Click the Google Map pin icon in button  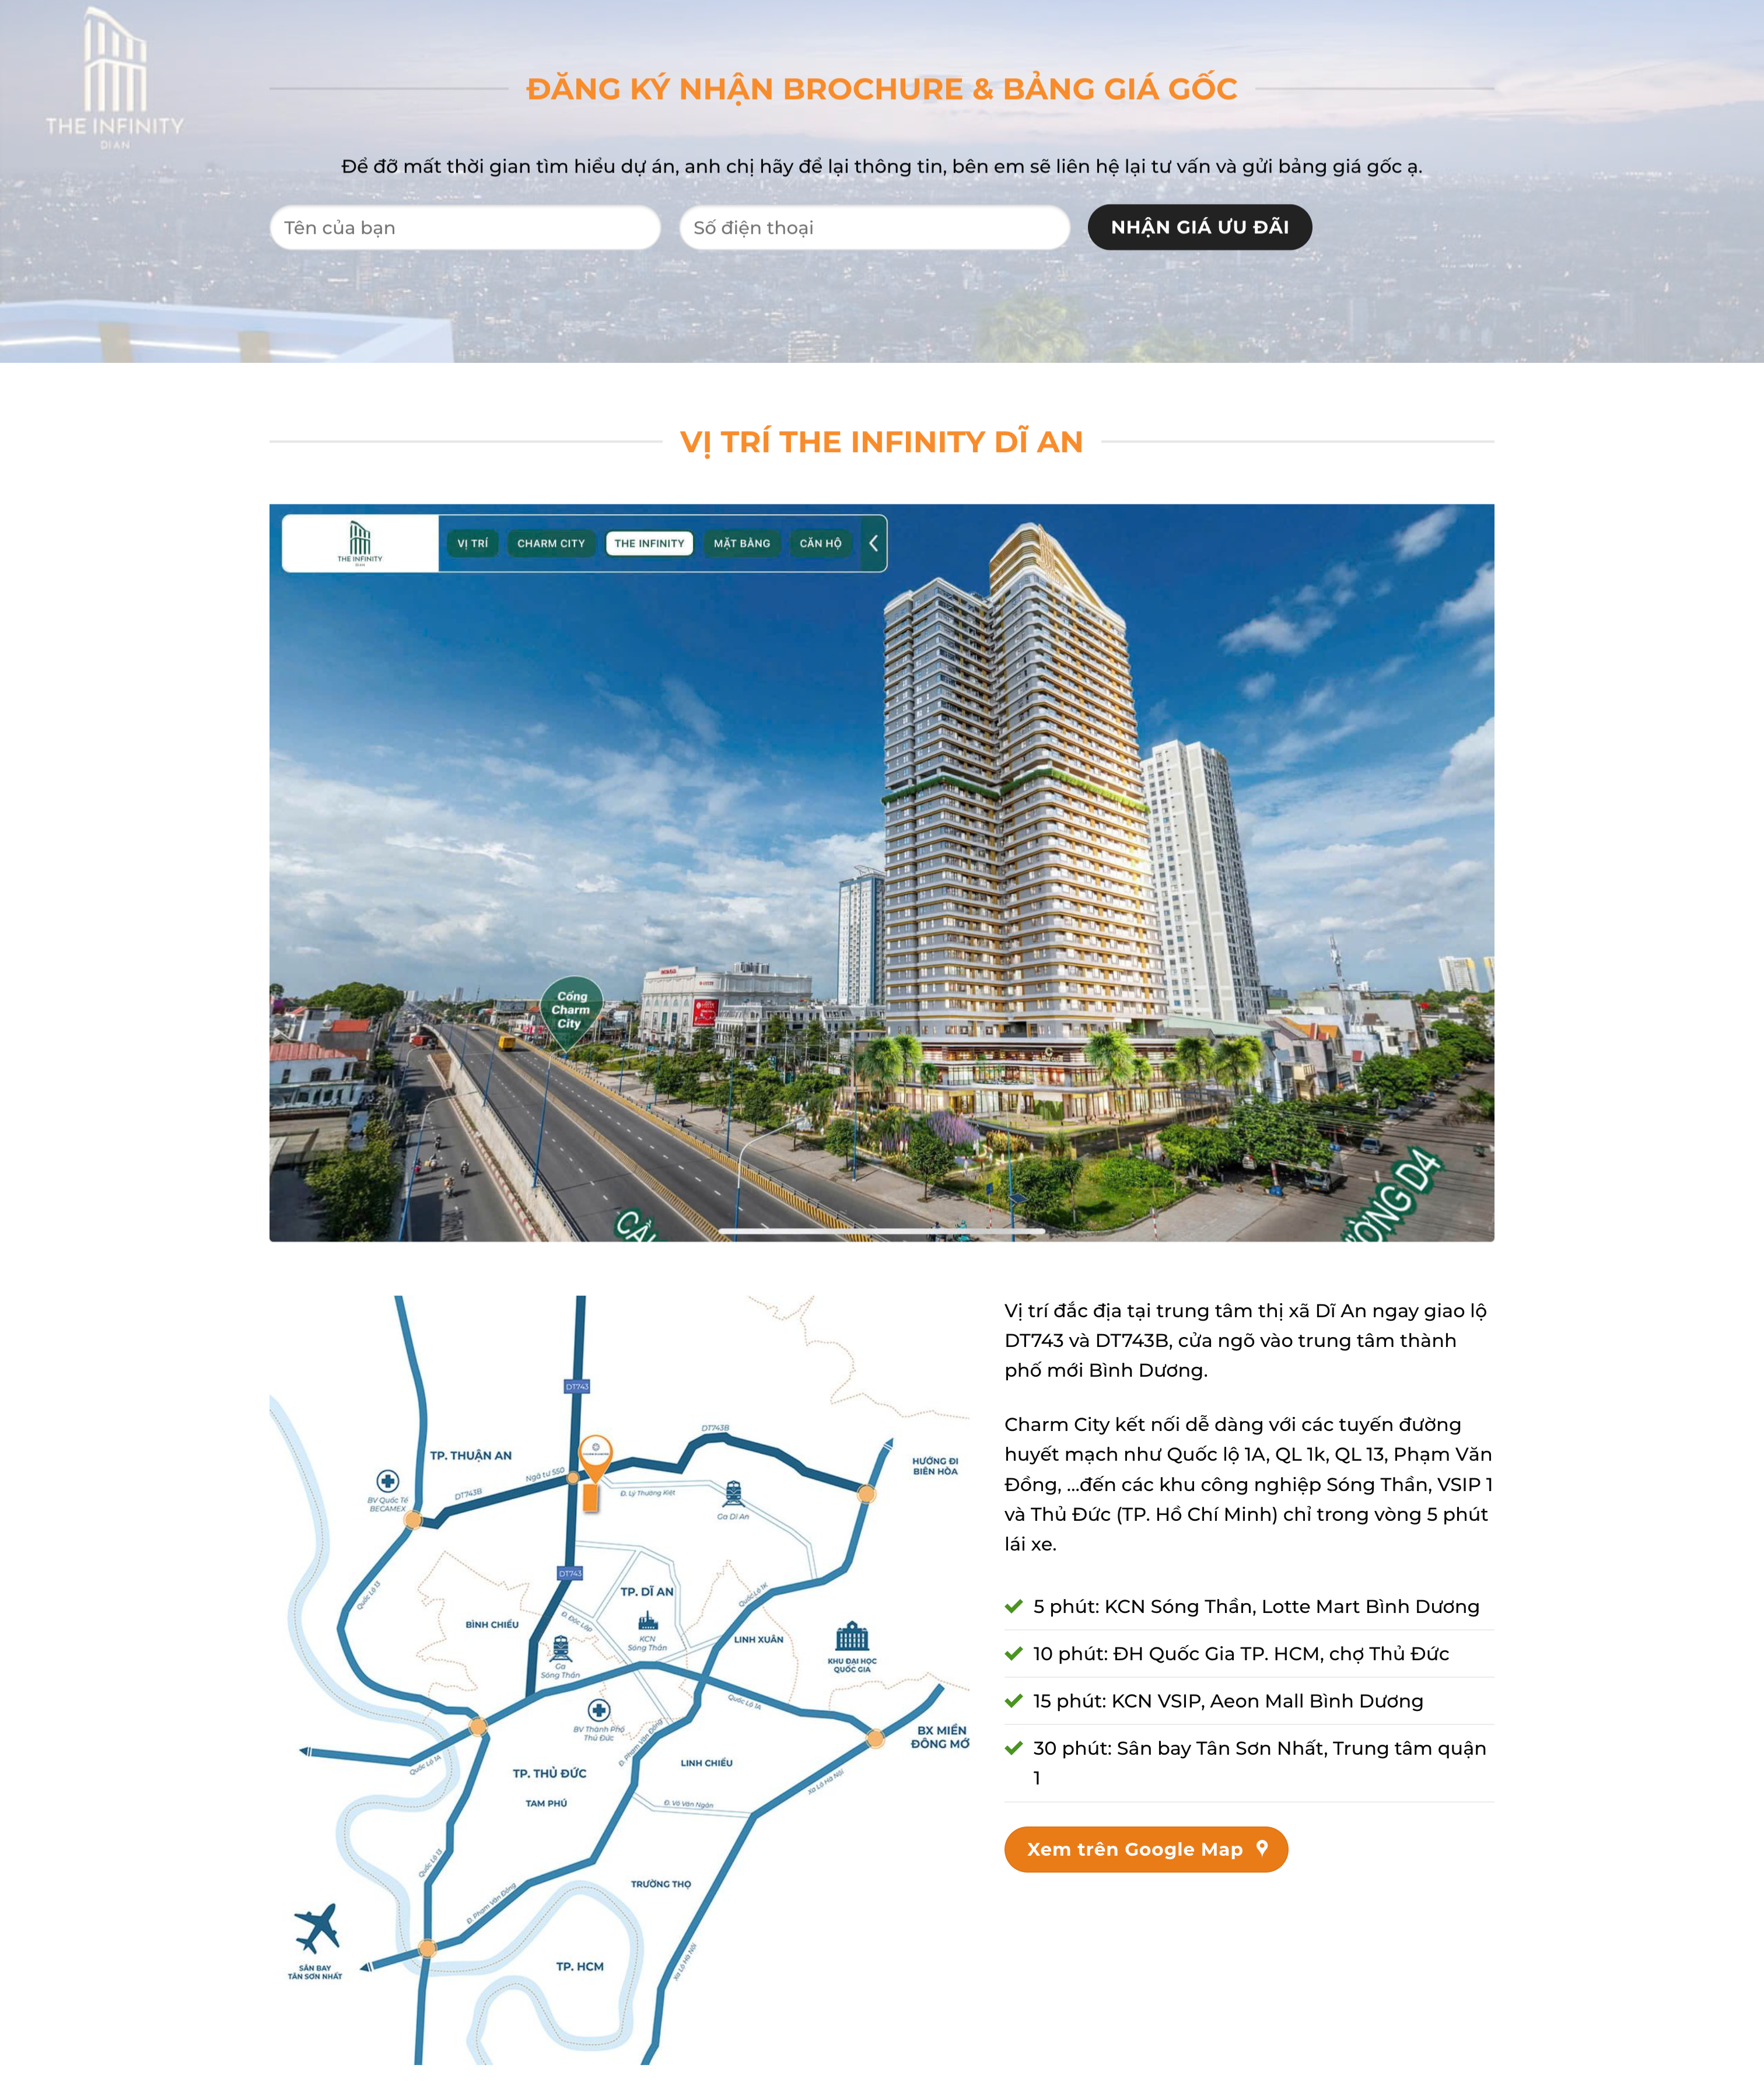coord(1262,1848)
